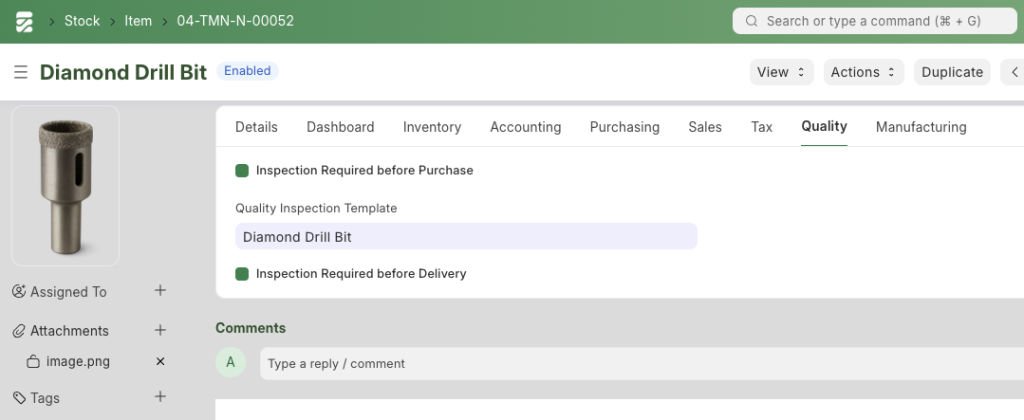Open the View dropdown
Viewport: 1024px width, 420px height.
pos(781,72)
